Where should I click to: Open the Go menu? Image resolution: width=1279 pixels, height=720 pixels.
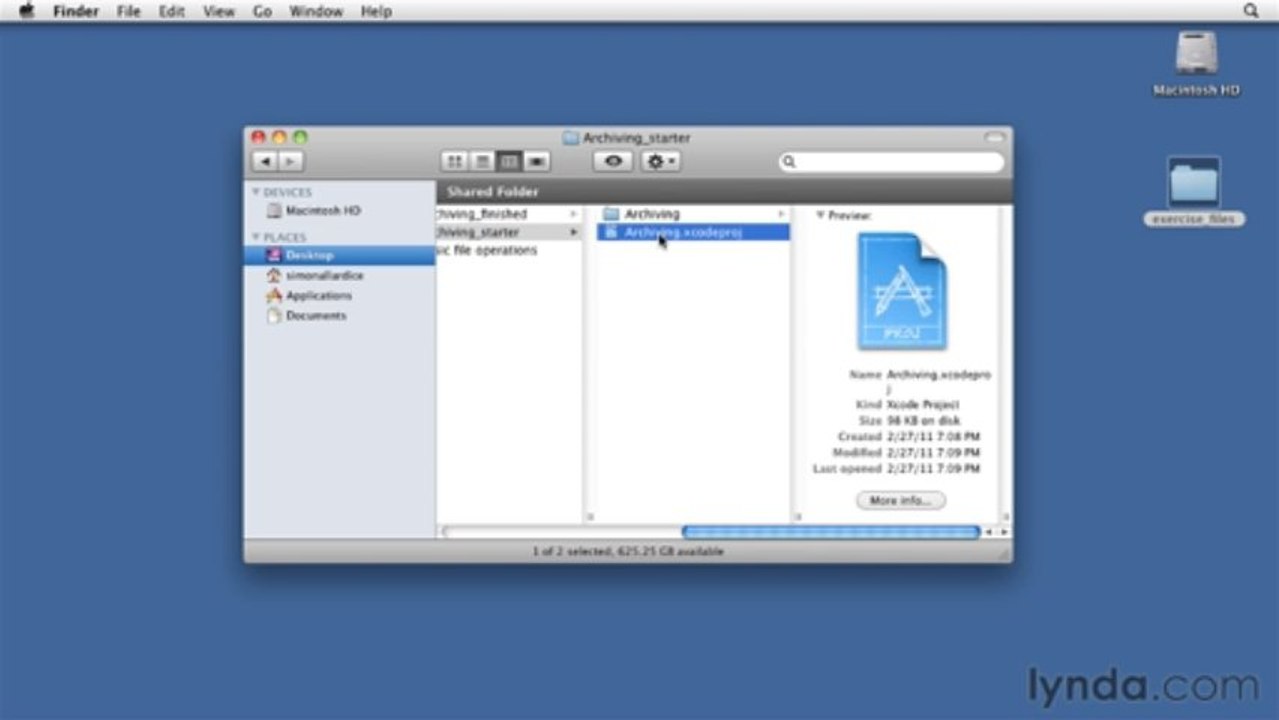262,11
